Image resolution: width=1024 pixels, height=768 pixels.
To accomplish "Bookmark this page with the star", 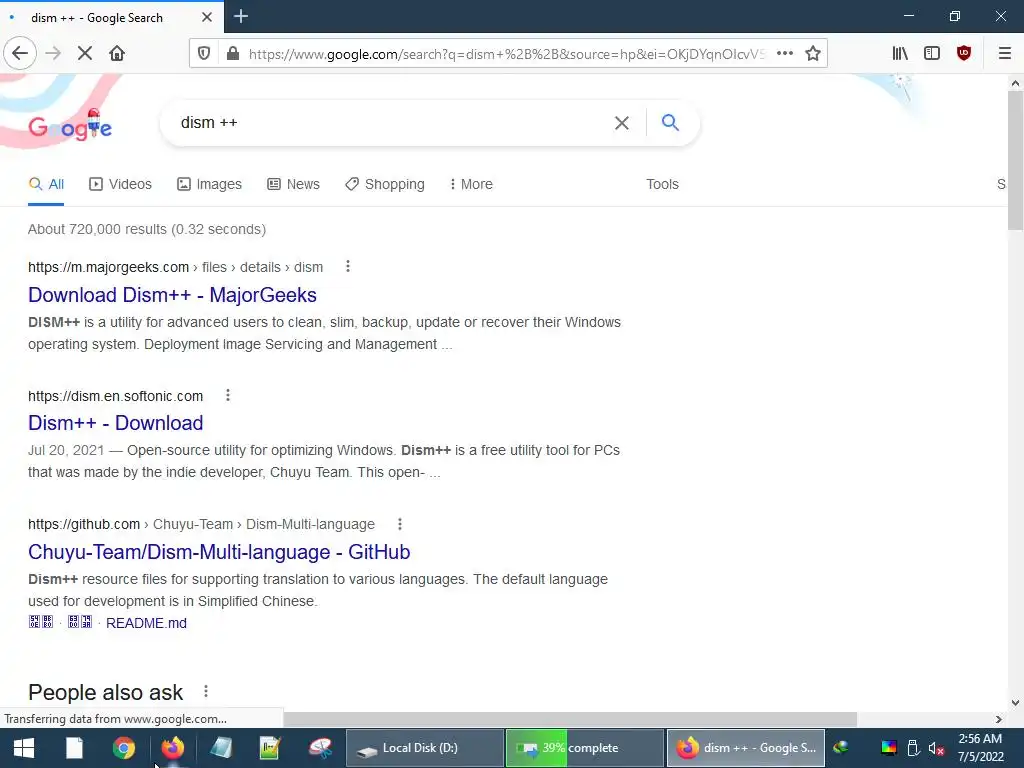I will 812,53.
